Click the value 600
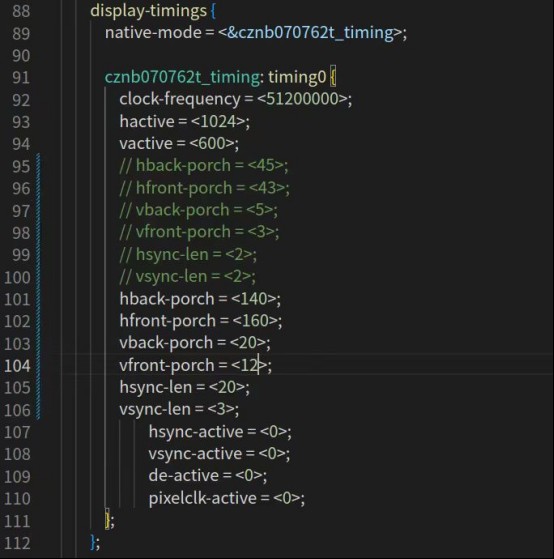The width and height of the screenshot is (554, 559). (x=212, y=144)
